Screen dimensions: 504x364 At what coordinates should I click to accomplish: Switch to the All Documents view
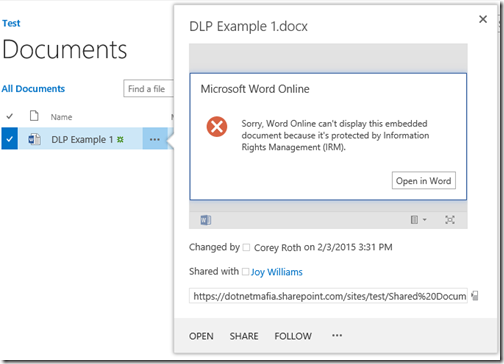point(33,89)
